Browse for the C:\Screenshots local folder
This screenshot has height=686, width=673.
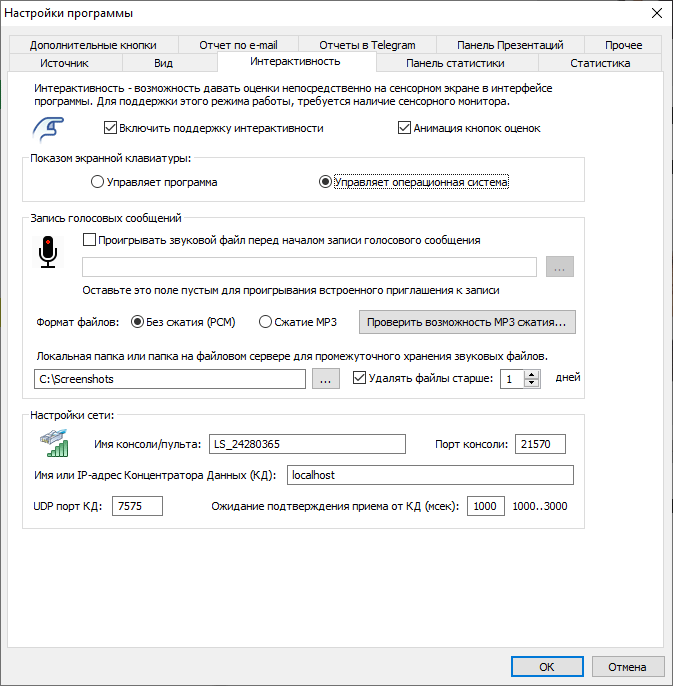tap(325, 379)
